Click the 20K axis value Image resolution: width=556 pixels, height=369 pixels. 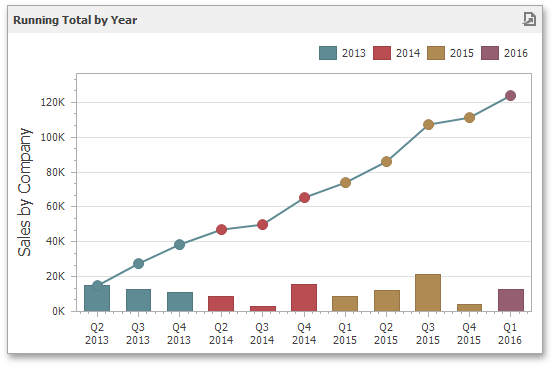[x=56, y=276]
